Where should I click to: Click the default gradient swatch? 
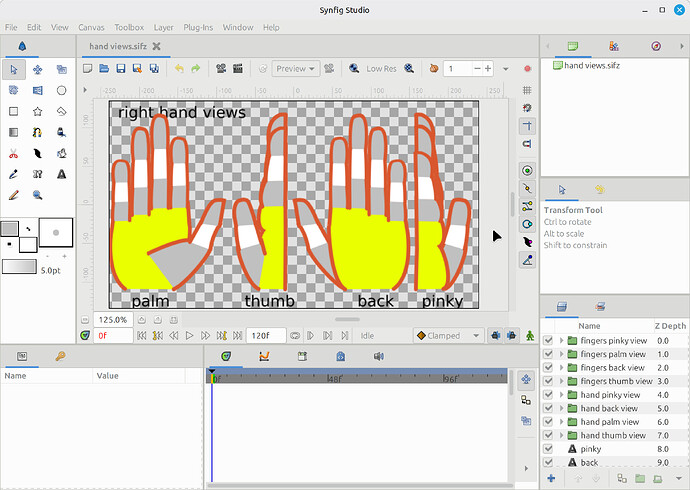tap(19, 267)
